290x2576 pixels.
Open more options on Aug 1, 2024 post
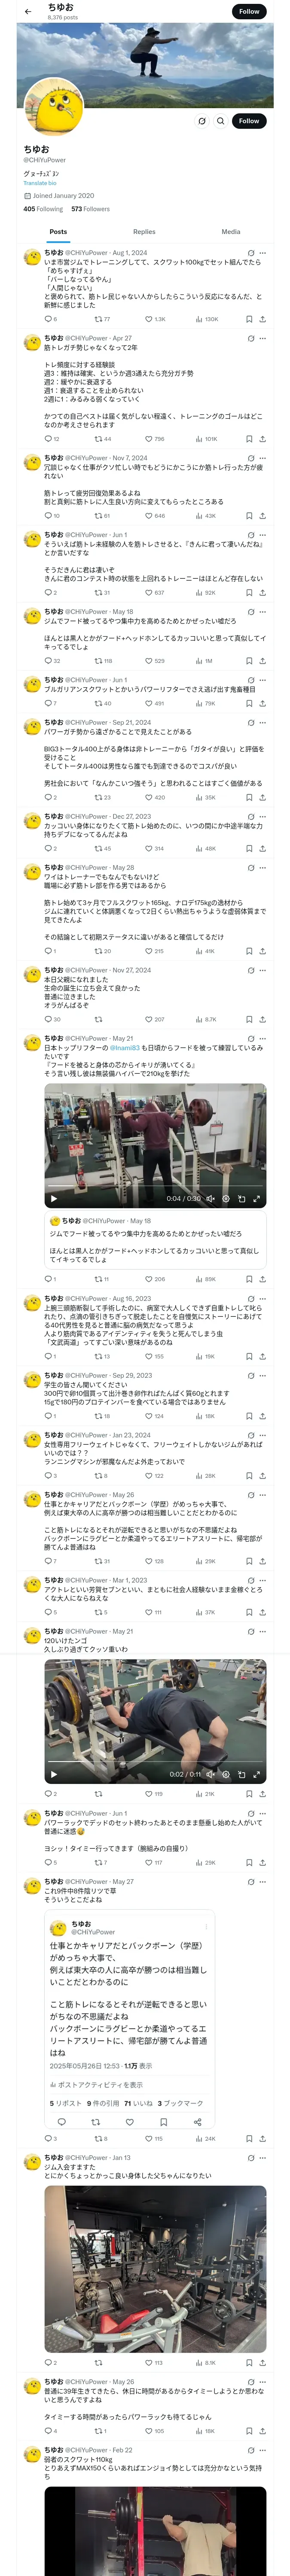click(x=262, y=253)
